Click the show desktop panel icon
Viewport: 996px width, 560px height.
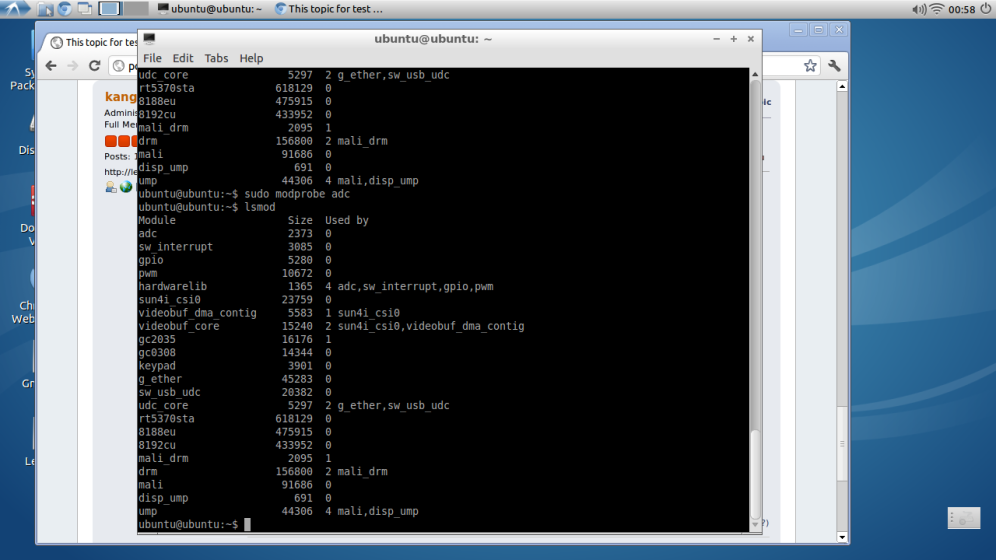click(84, 9)
